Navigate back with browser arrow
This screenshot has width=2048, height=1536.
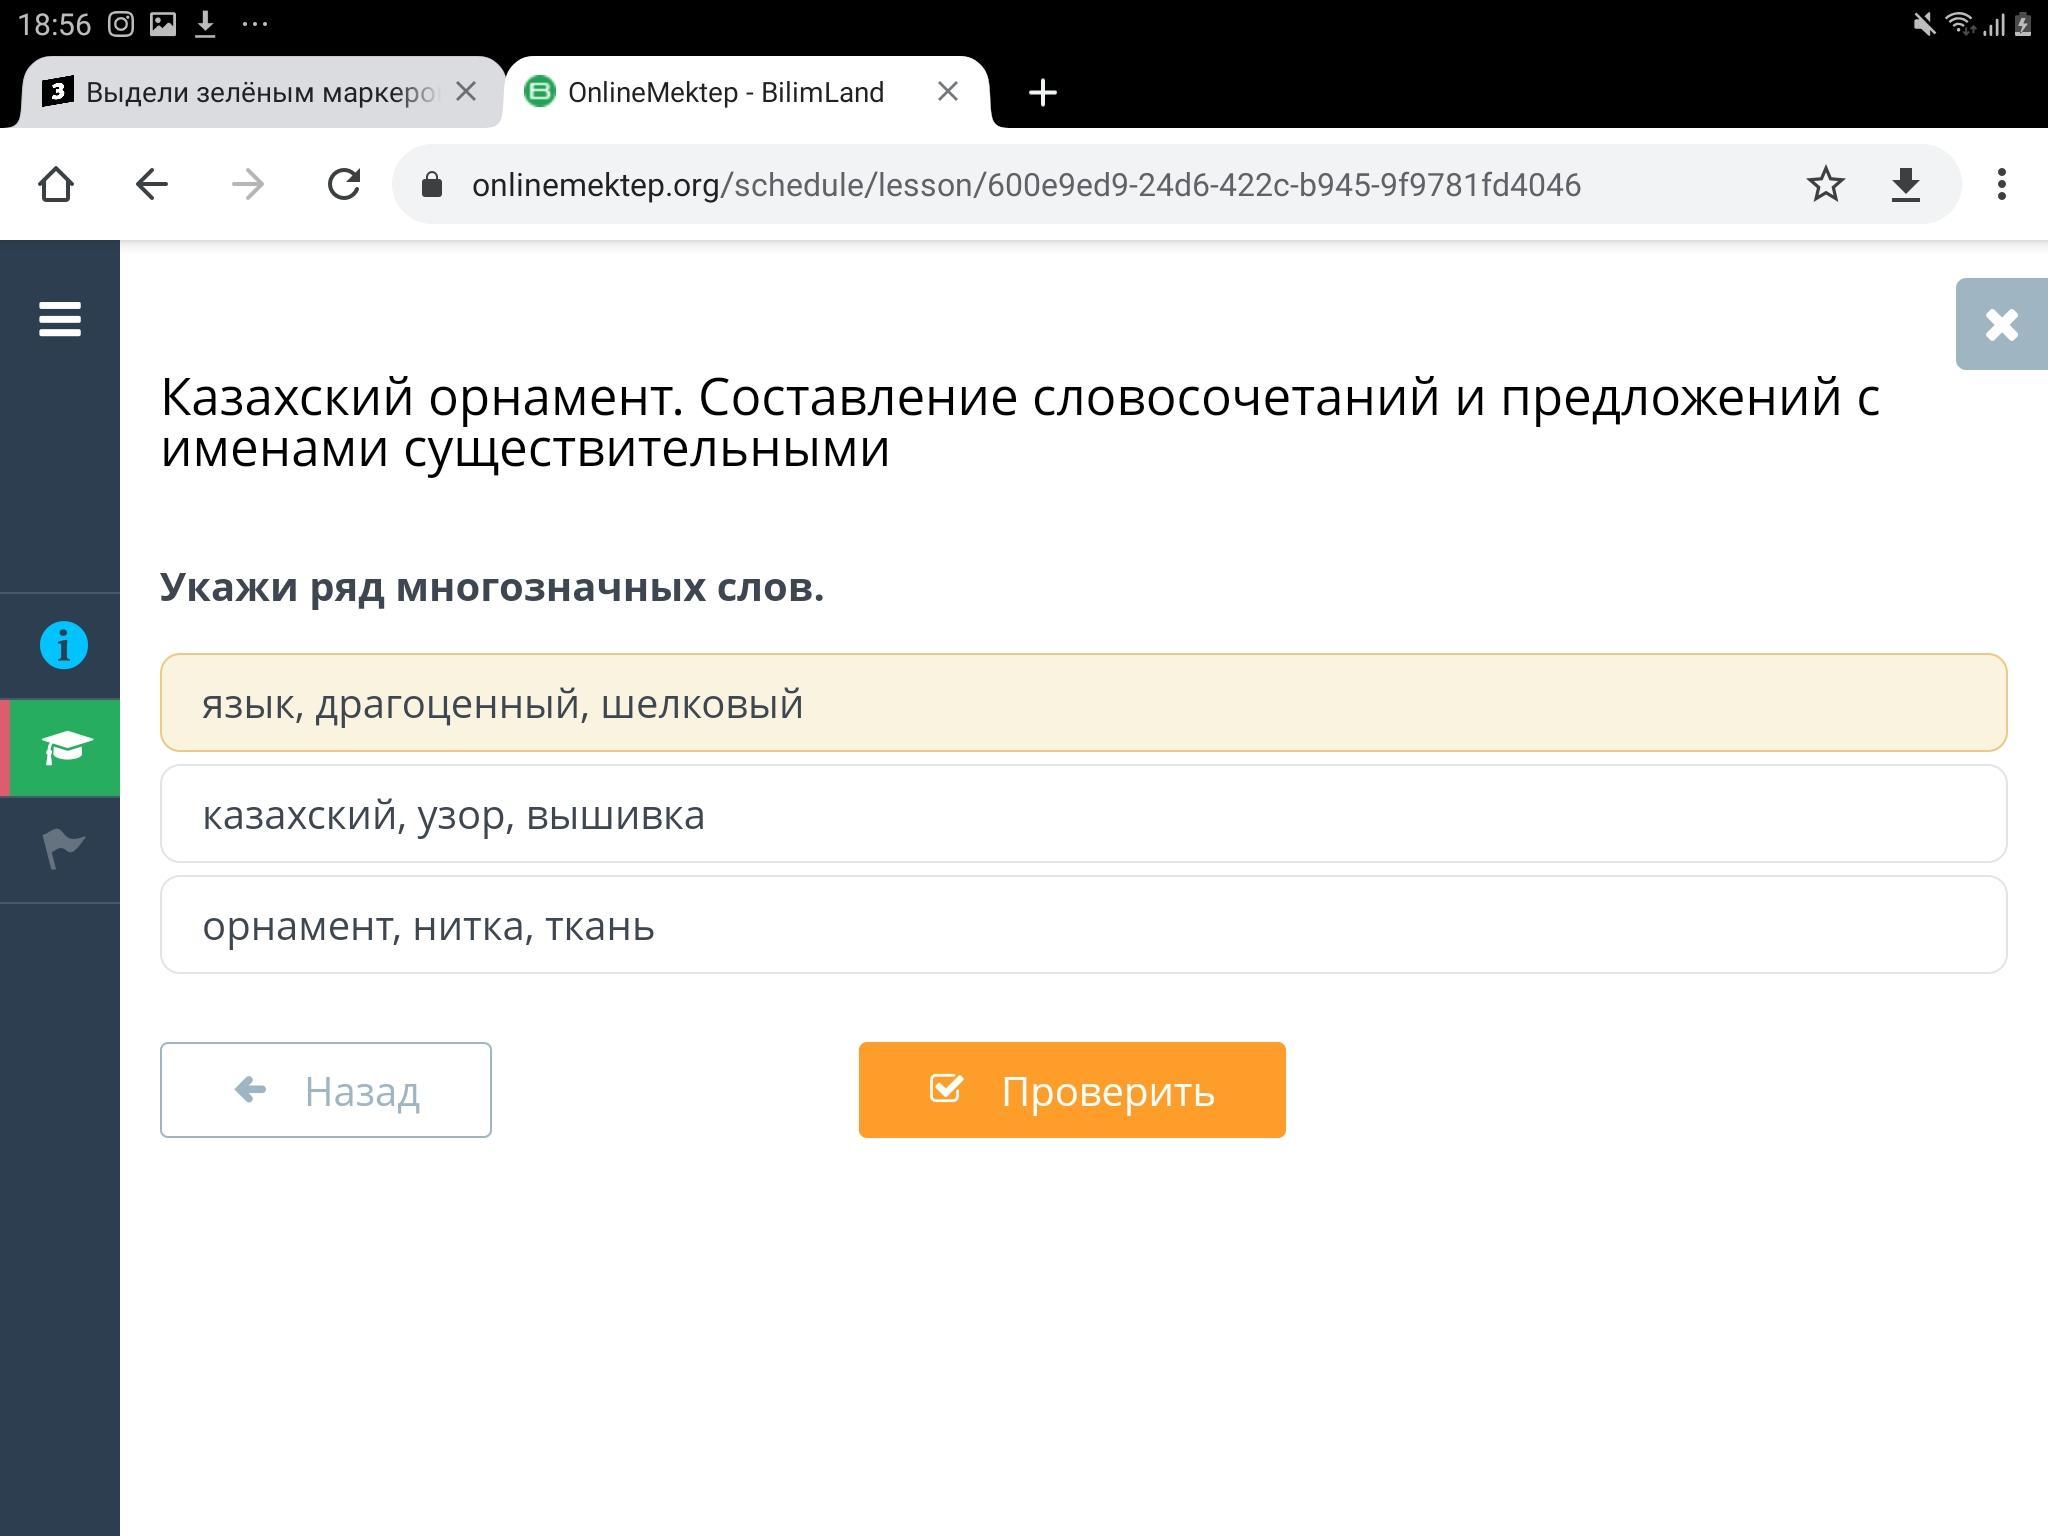pos(151,184)
